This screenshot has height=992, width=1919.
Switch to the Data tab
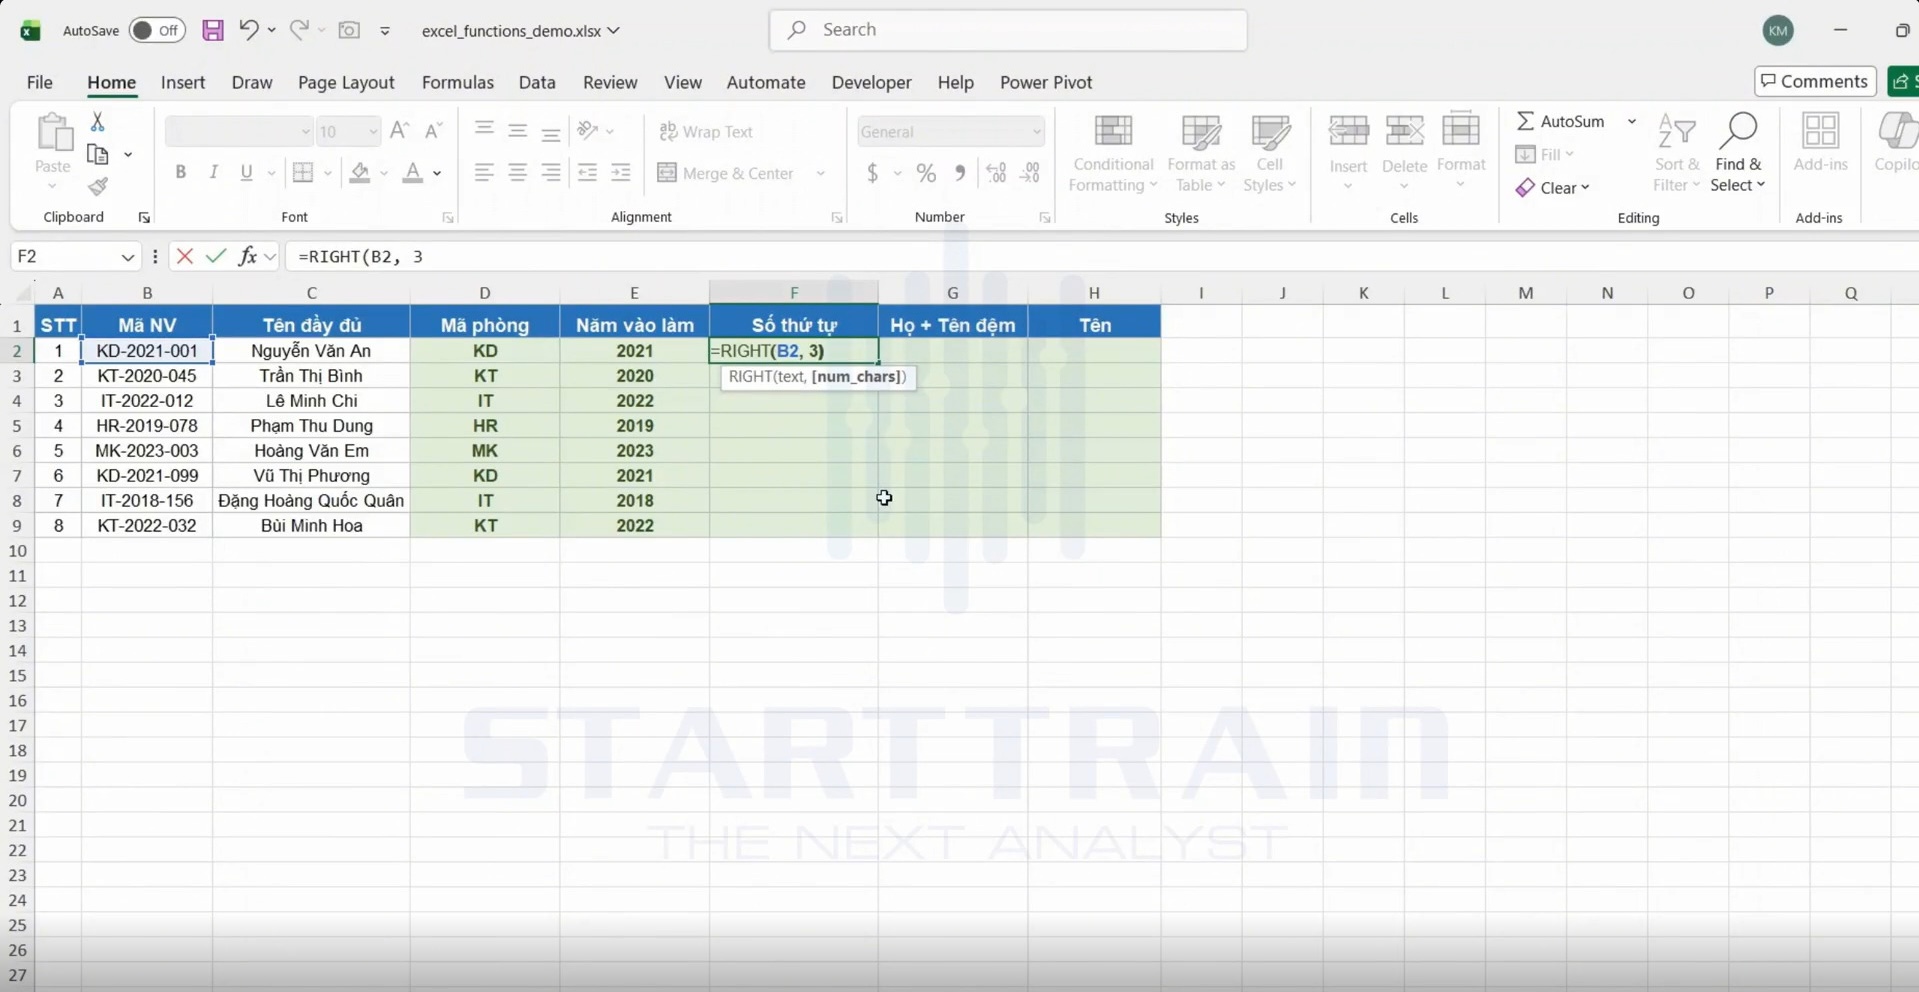(537, 82)
